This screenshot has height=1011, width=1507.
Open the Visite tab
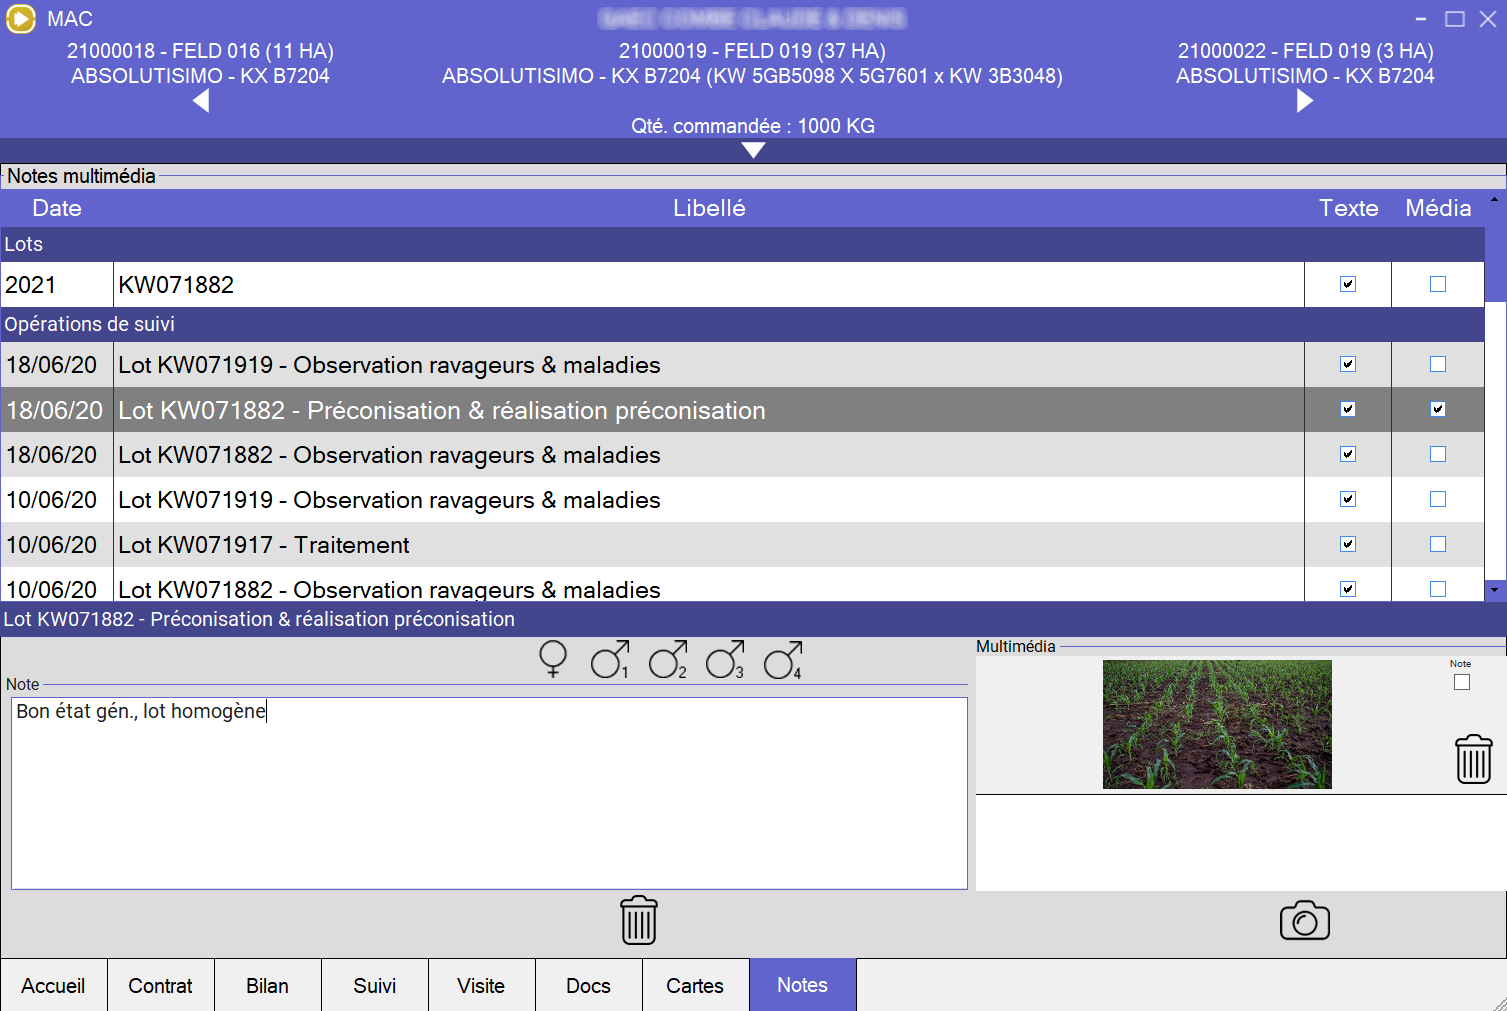click(482, 985)
